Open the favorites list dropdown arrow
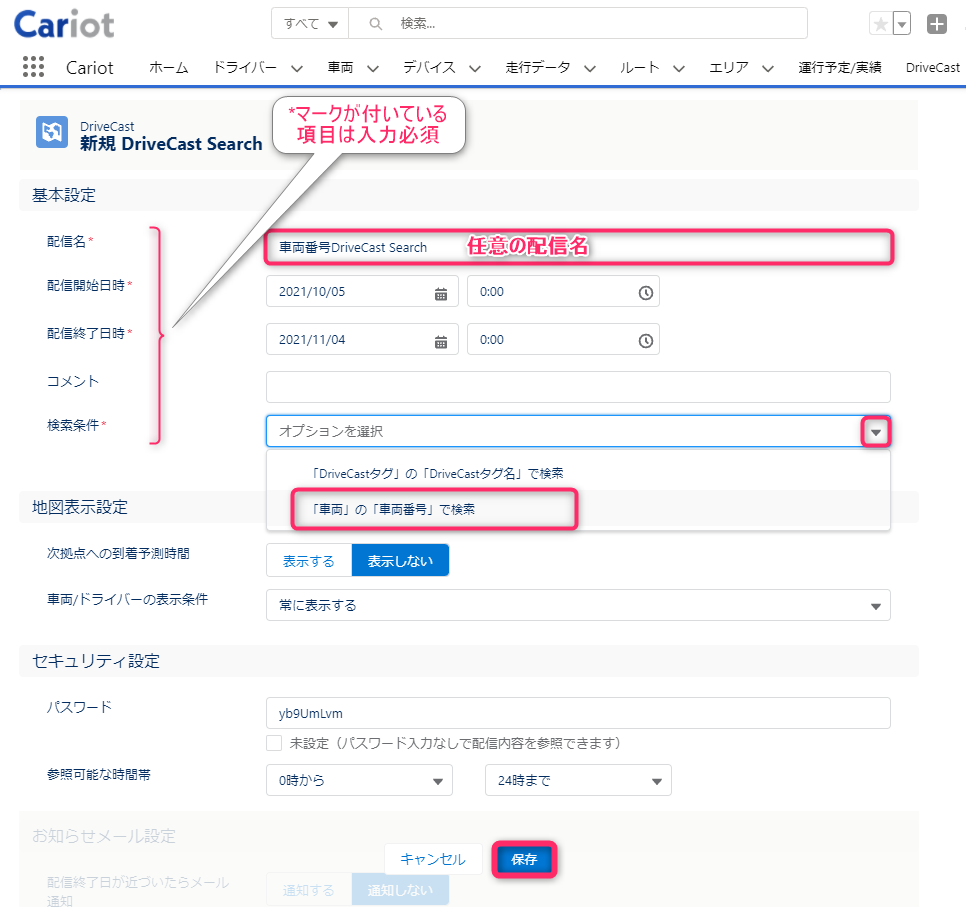Viewport: 966px width, 913px height. [x=901, y=24]
